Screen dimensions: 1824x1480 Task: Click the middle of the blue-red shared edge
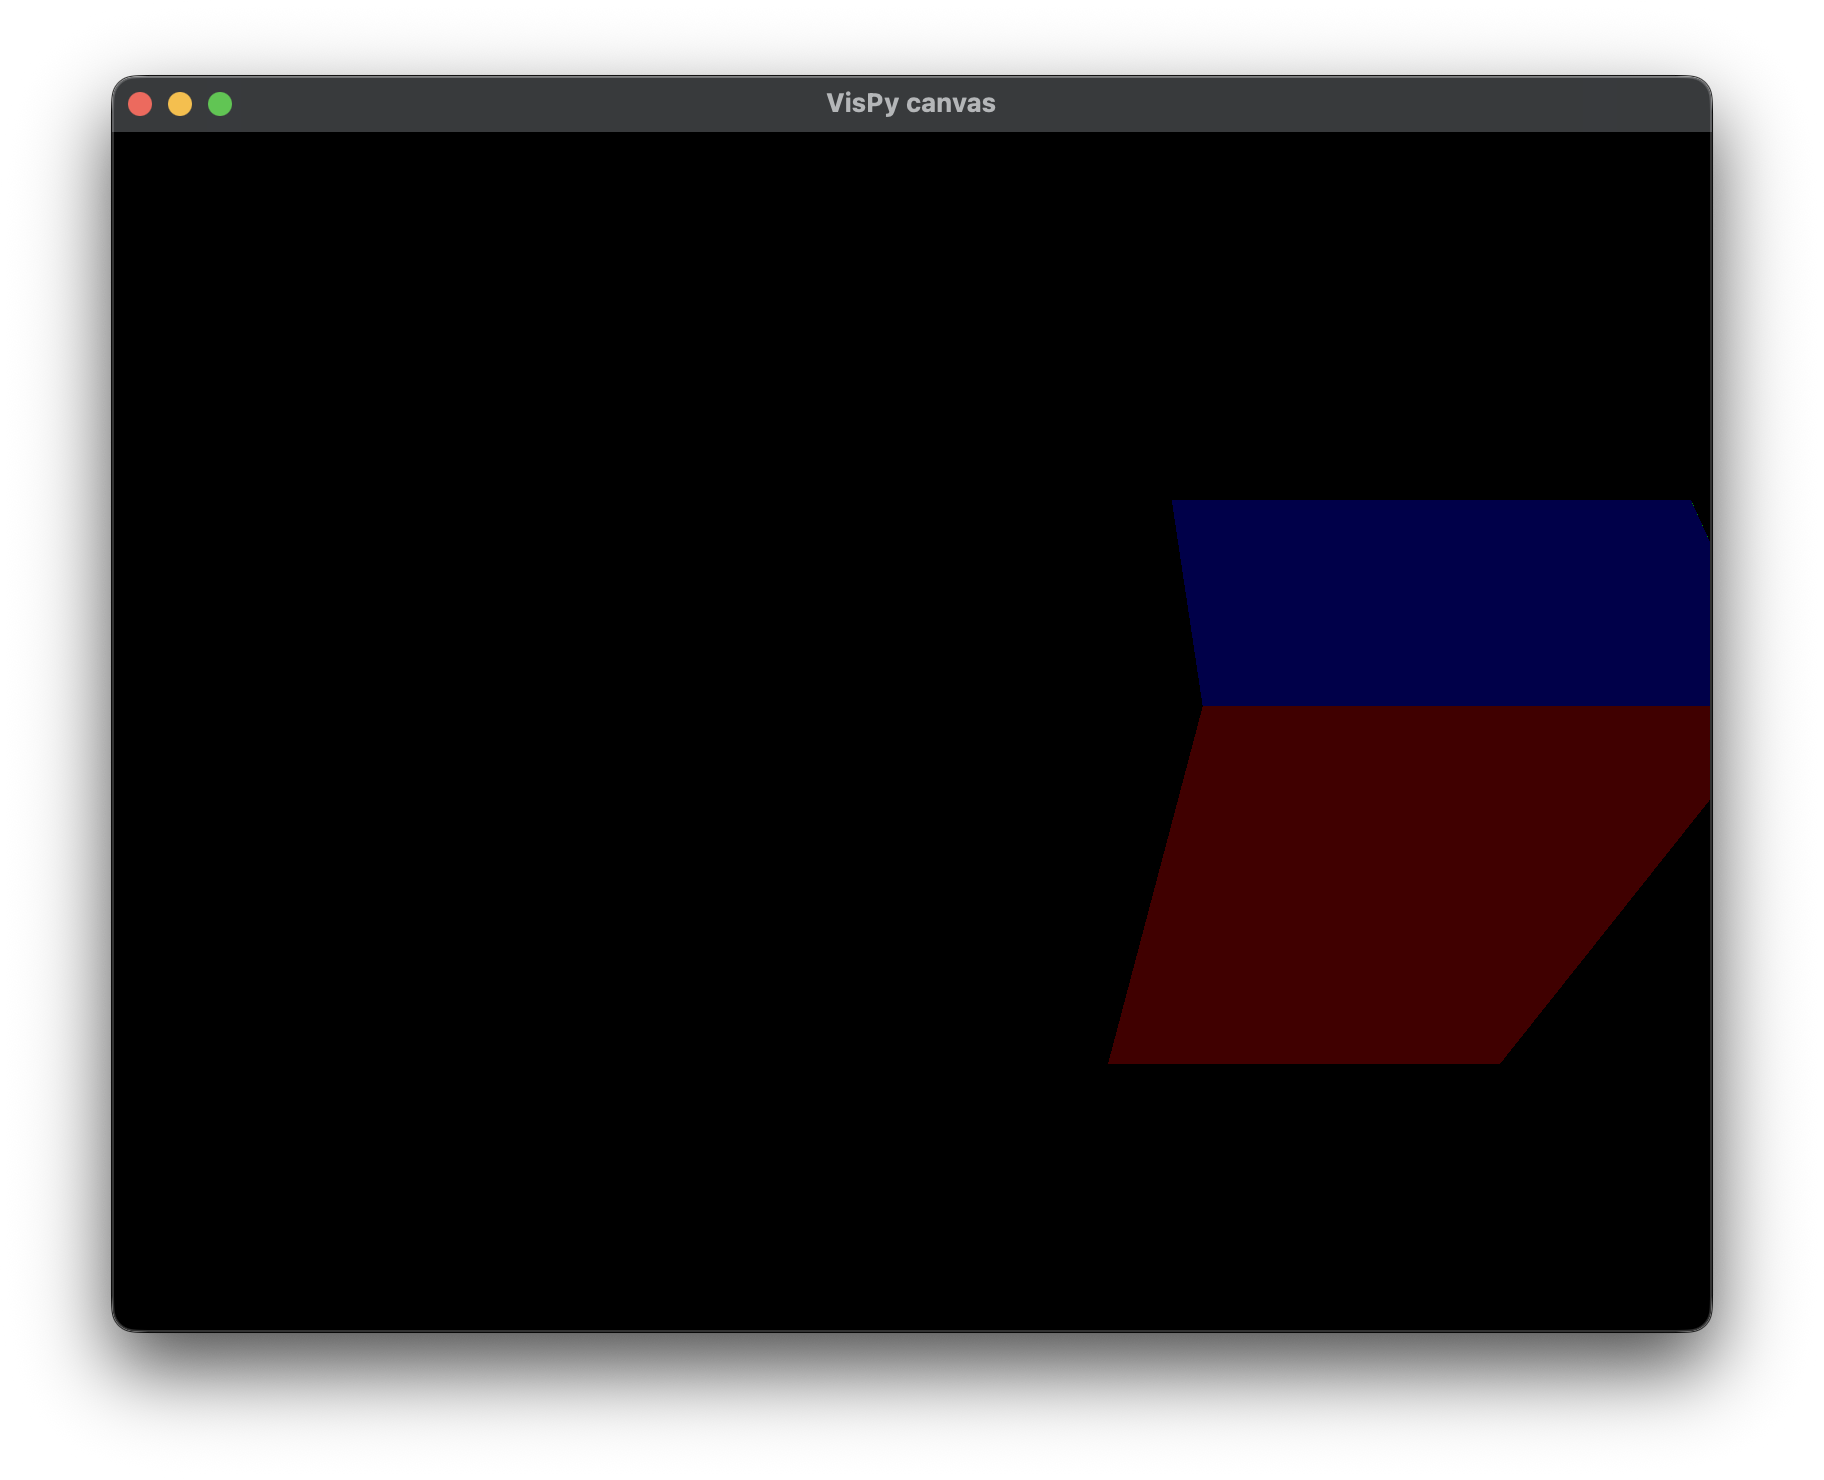coord(1455,706)
